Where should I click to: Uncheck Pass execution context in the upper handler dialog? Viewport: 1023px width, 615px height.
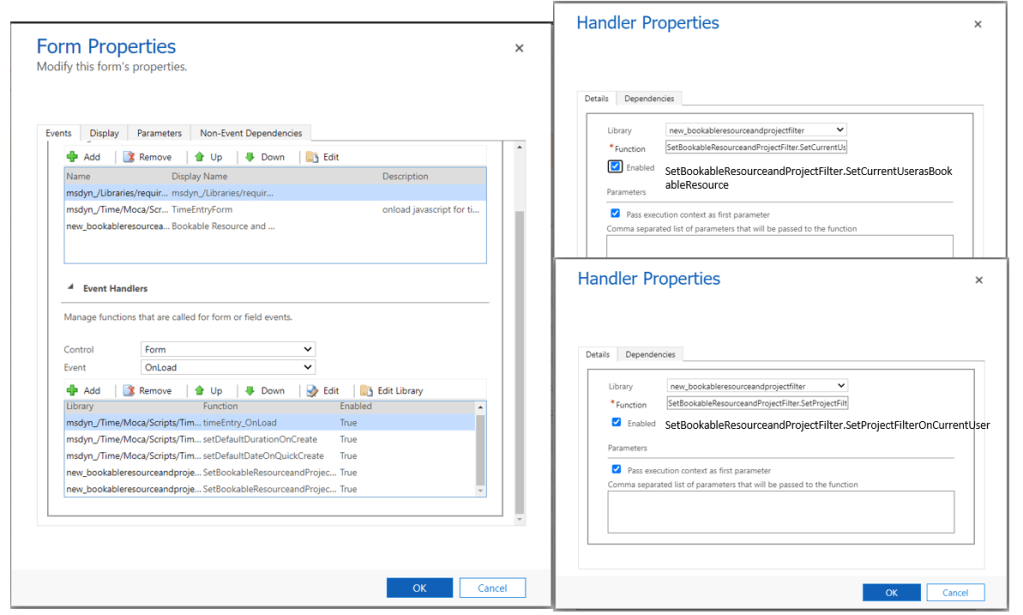tap(615, 213)
